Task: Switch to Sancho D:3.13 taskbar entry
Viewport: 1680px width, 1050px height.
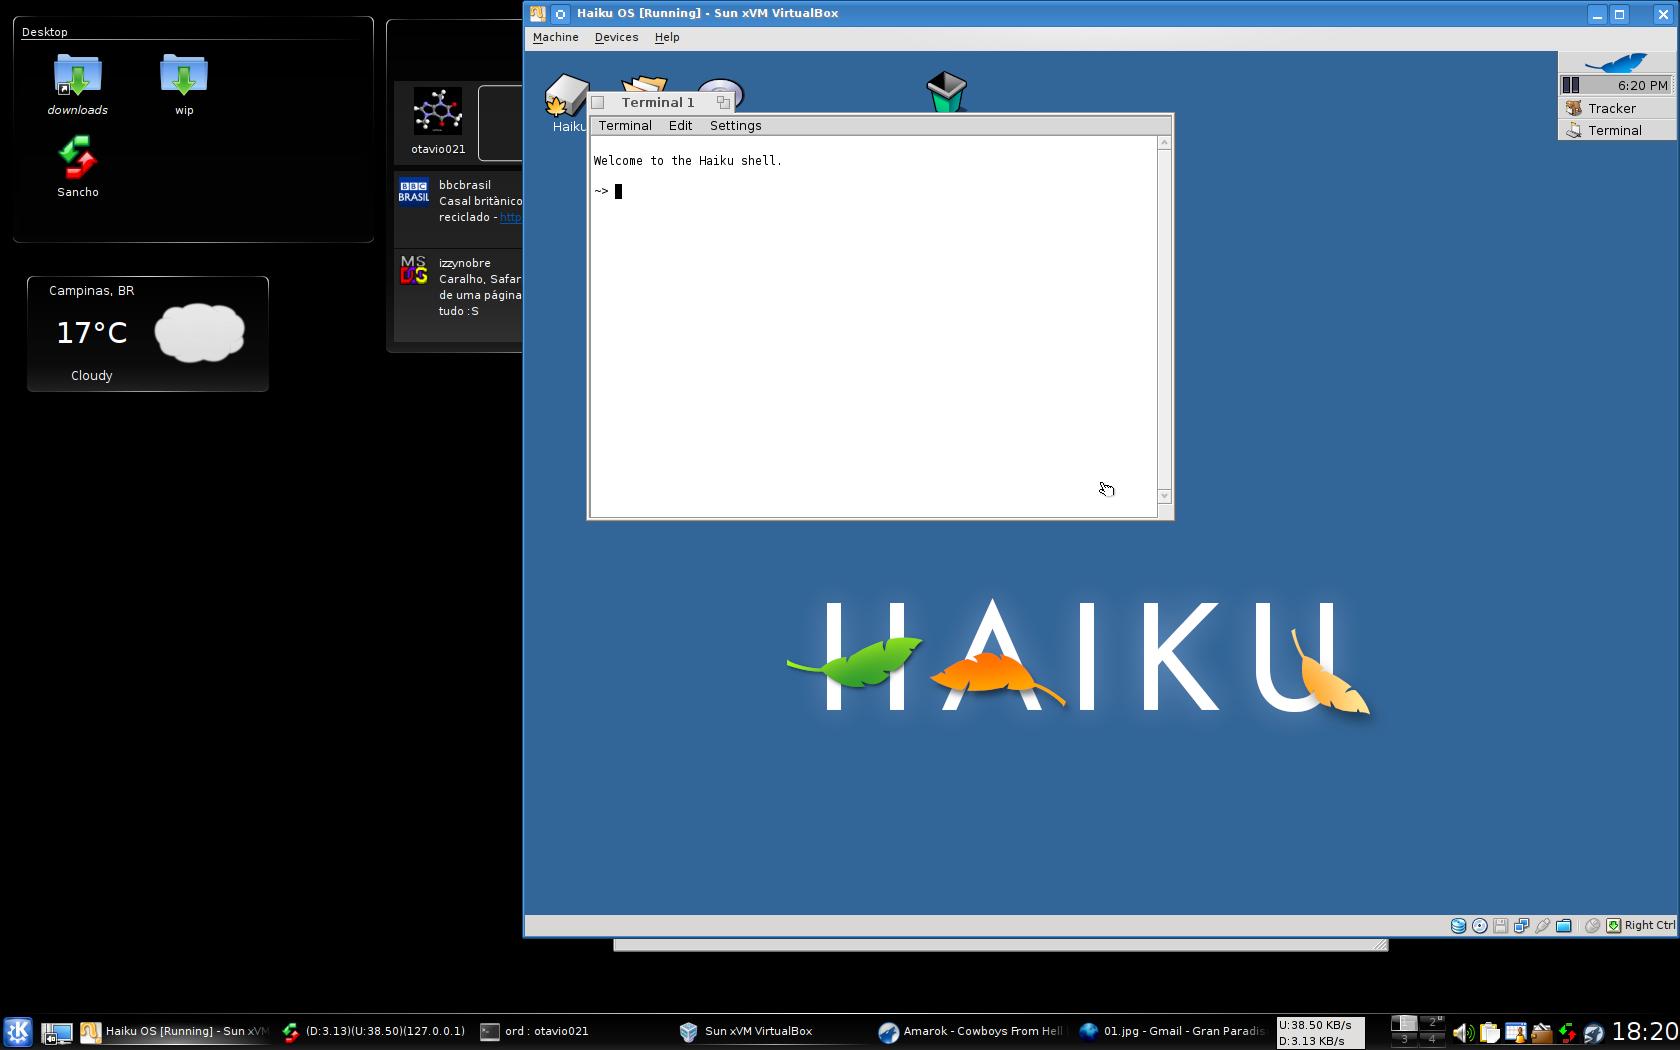Action: tap(374, 1031)
